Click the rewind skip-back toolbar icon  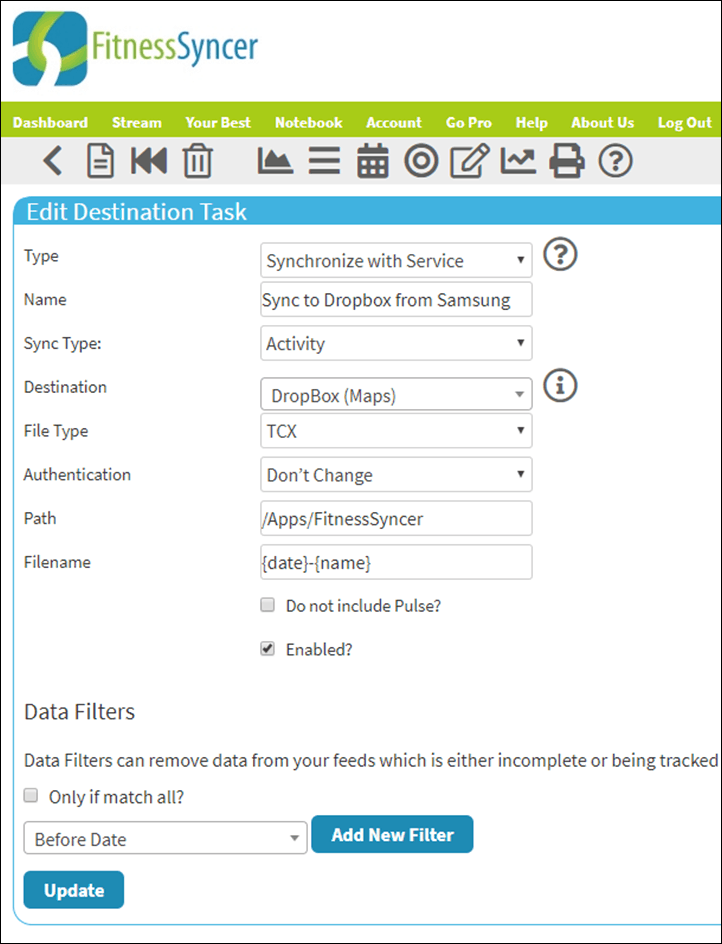(149, 161)
